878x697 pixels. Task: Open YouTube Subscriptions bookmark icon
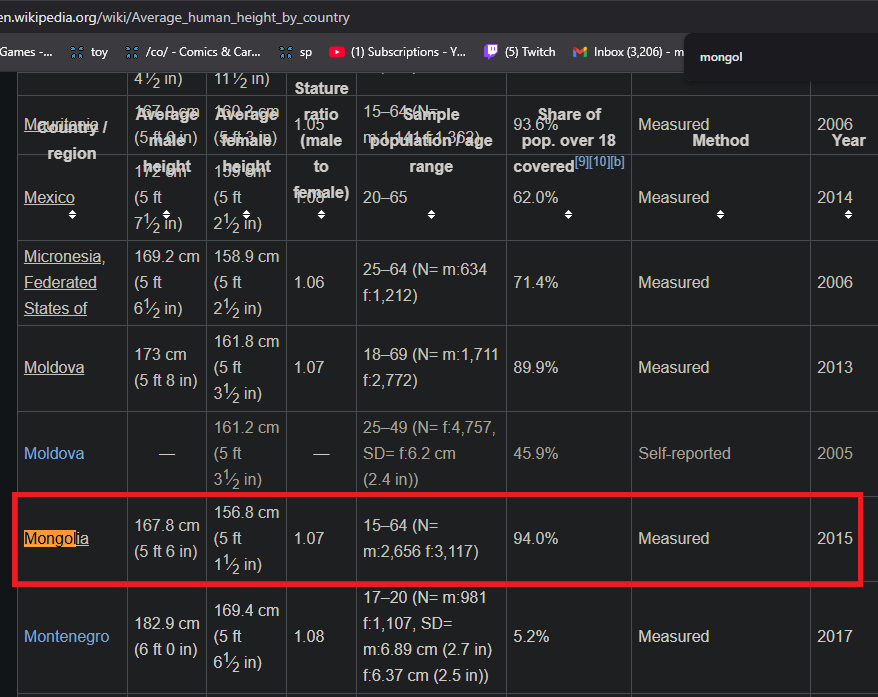pyautogui.click(x=337, y=52)
